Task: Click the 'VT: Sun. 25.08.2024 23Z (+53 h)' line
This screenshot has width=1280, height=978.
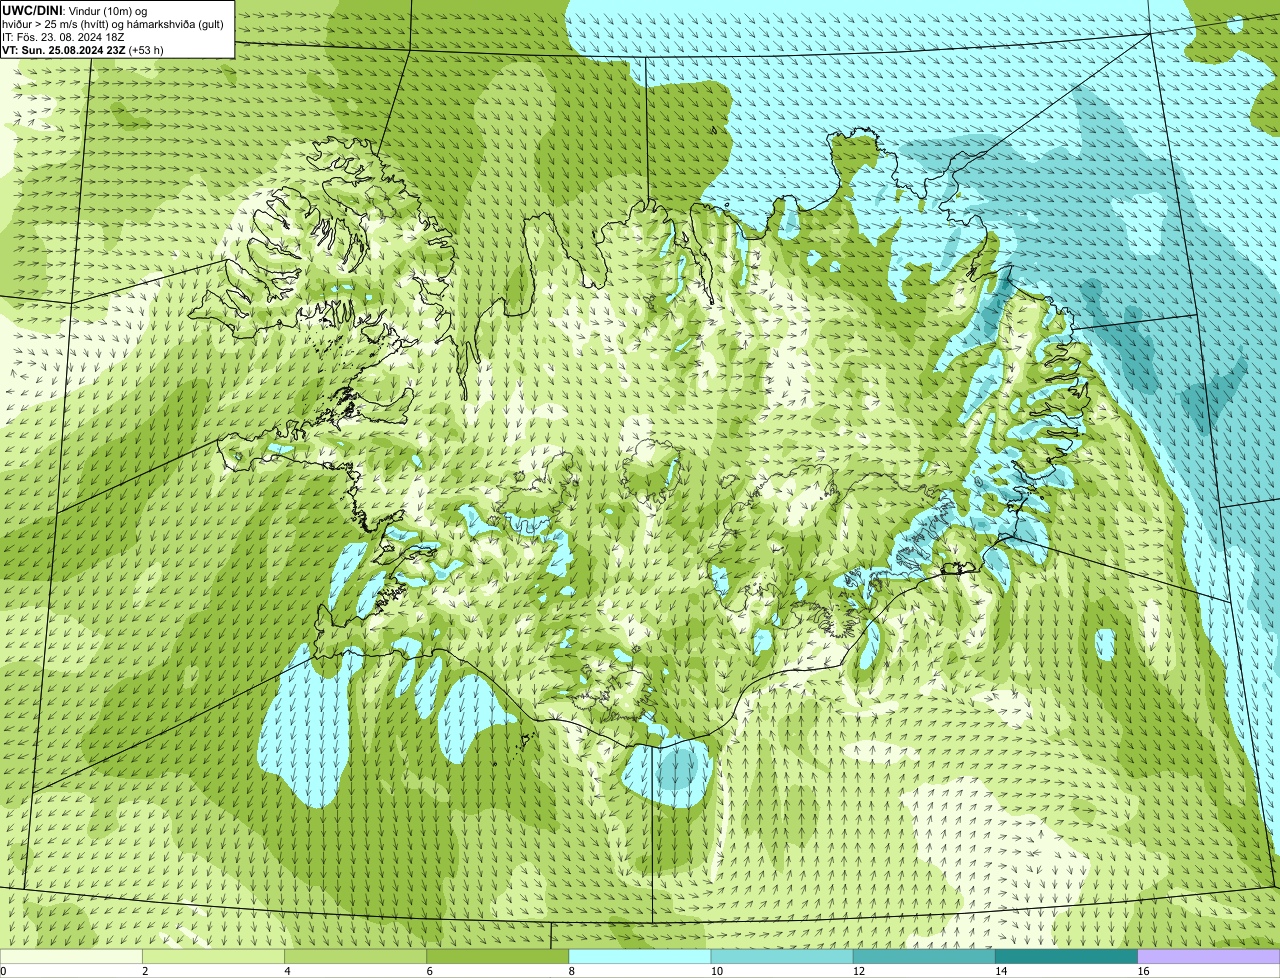Action: pos(83,49)
